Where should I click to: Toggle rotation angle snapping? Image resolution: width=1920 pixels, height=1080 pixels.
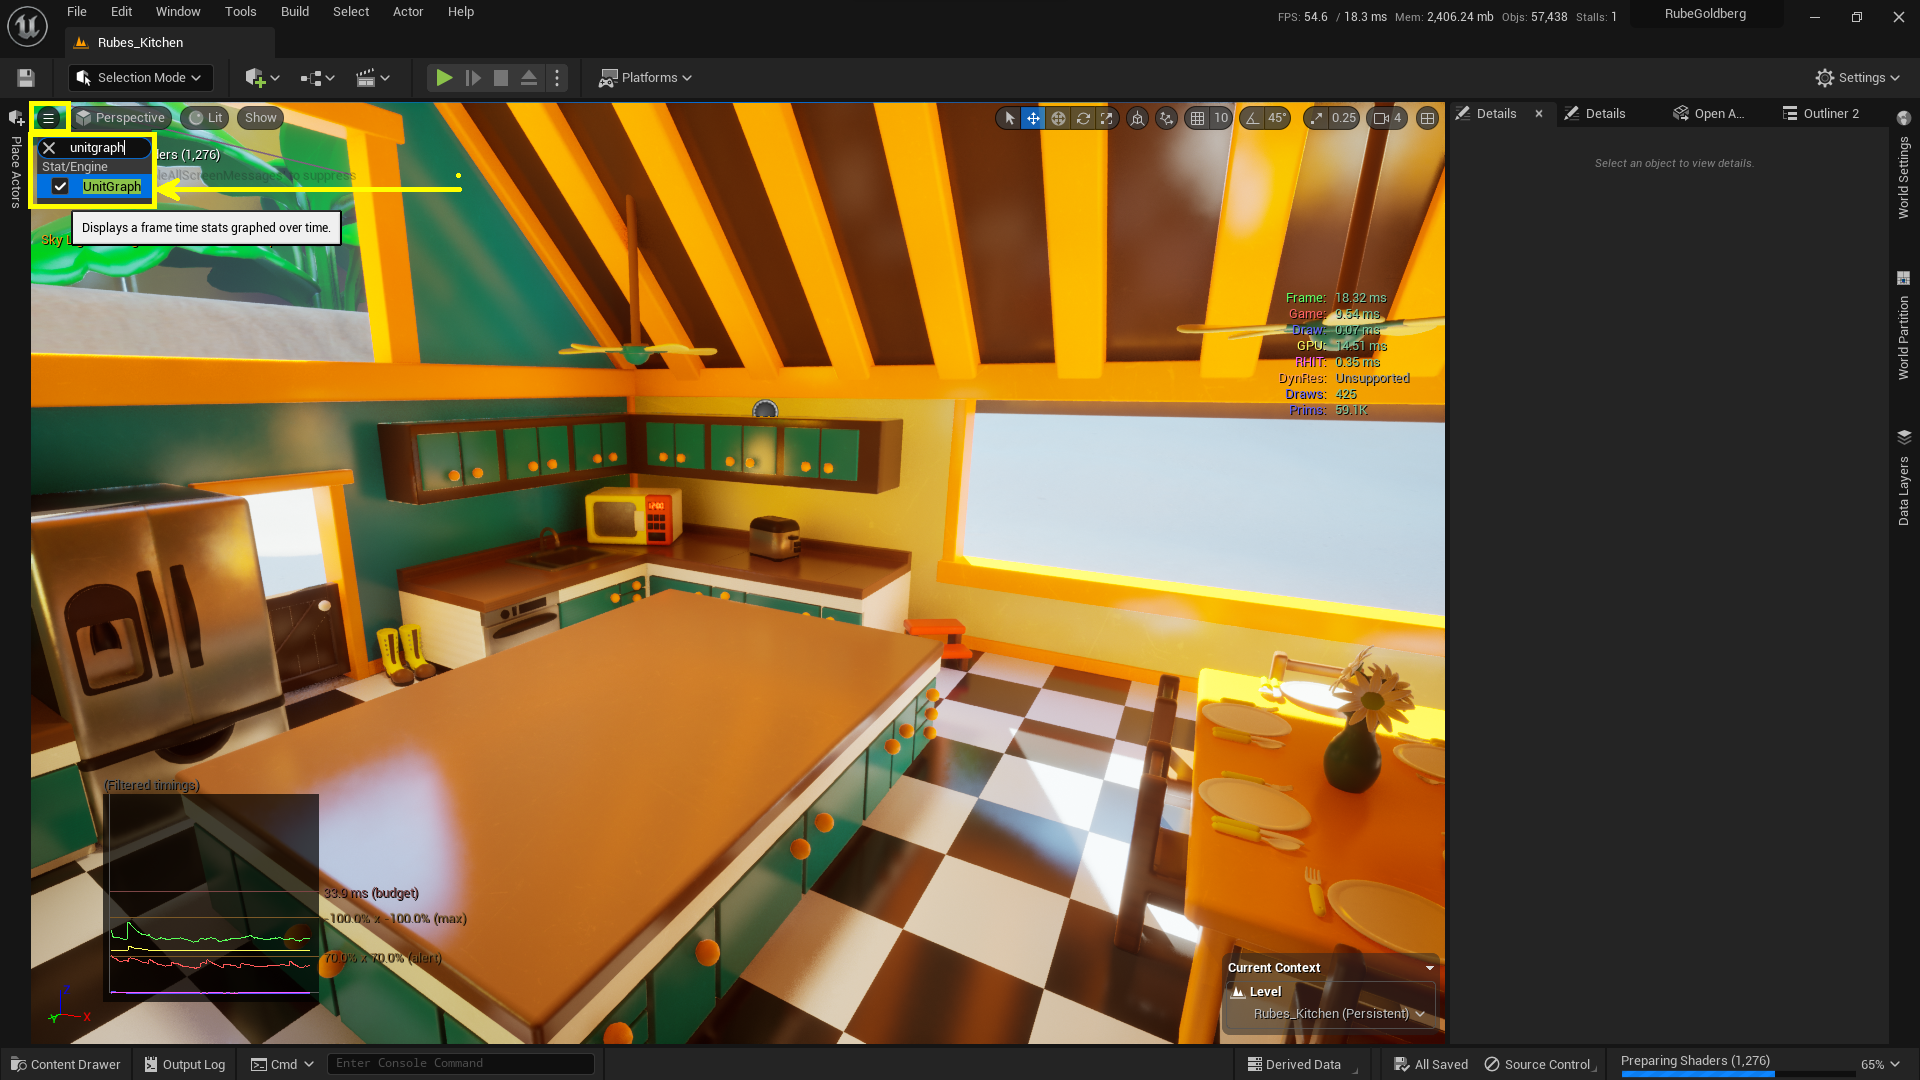1252,118
